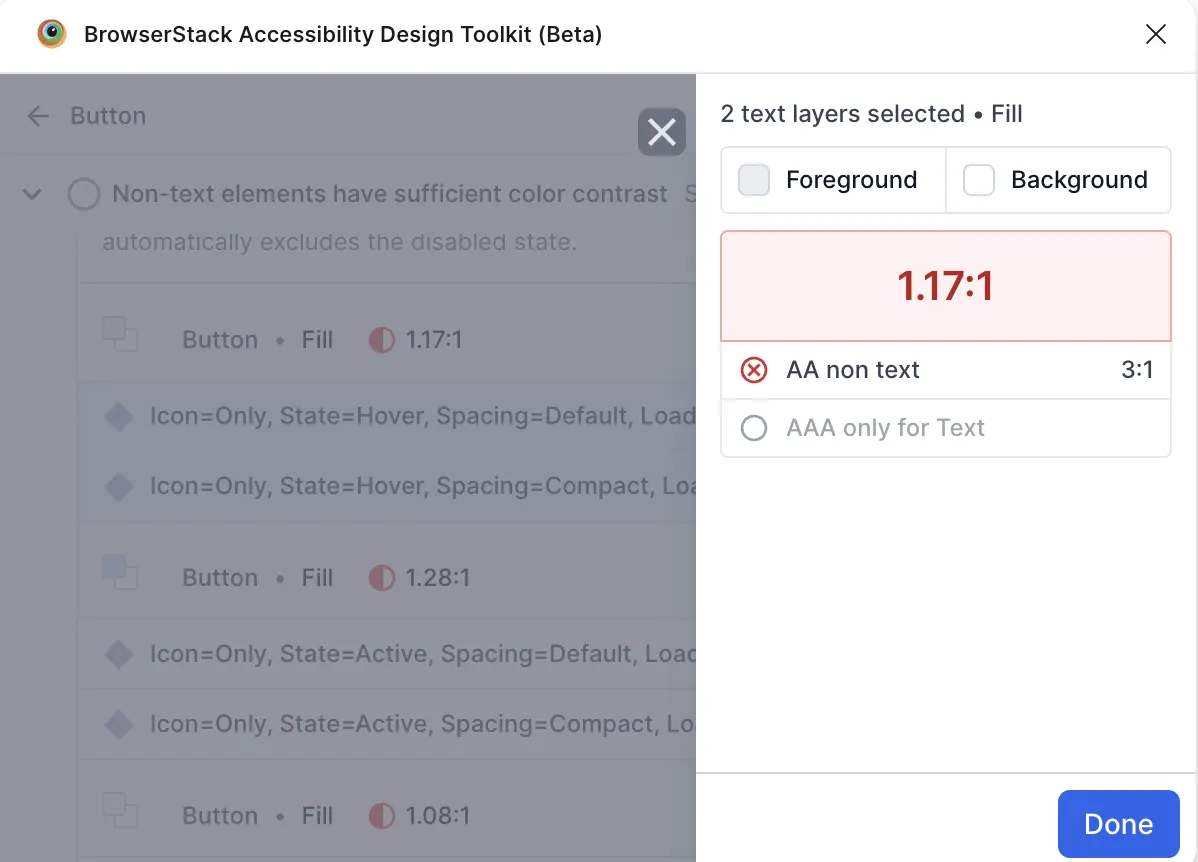The height and width of the screenshot is (862, 1198).
Task: Click the BrowserStack eye logo icon
Action: coord(52,34)
